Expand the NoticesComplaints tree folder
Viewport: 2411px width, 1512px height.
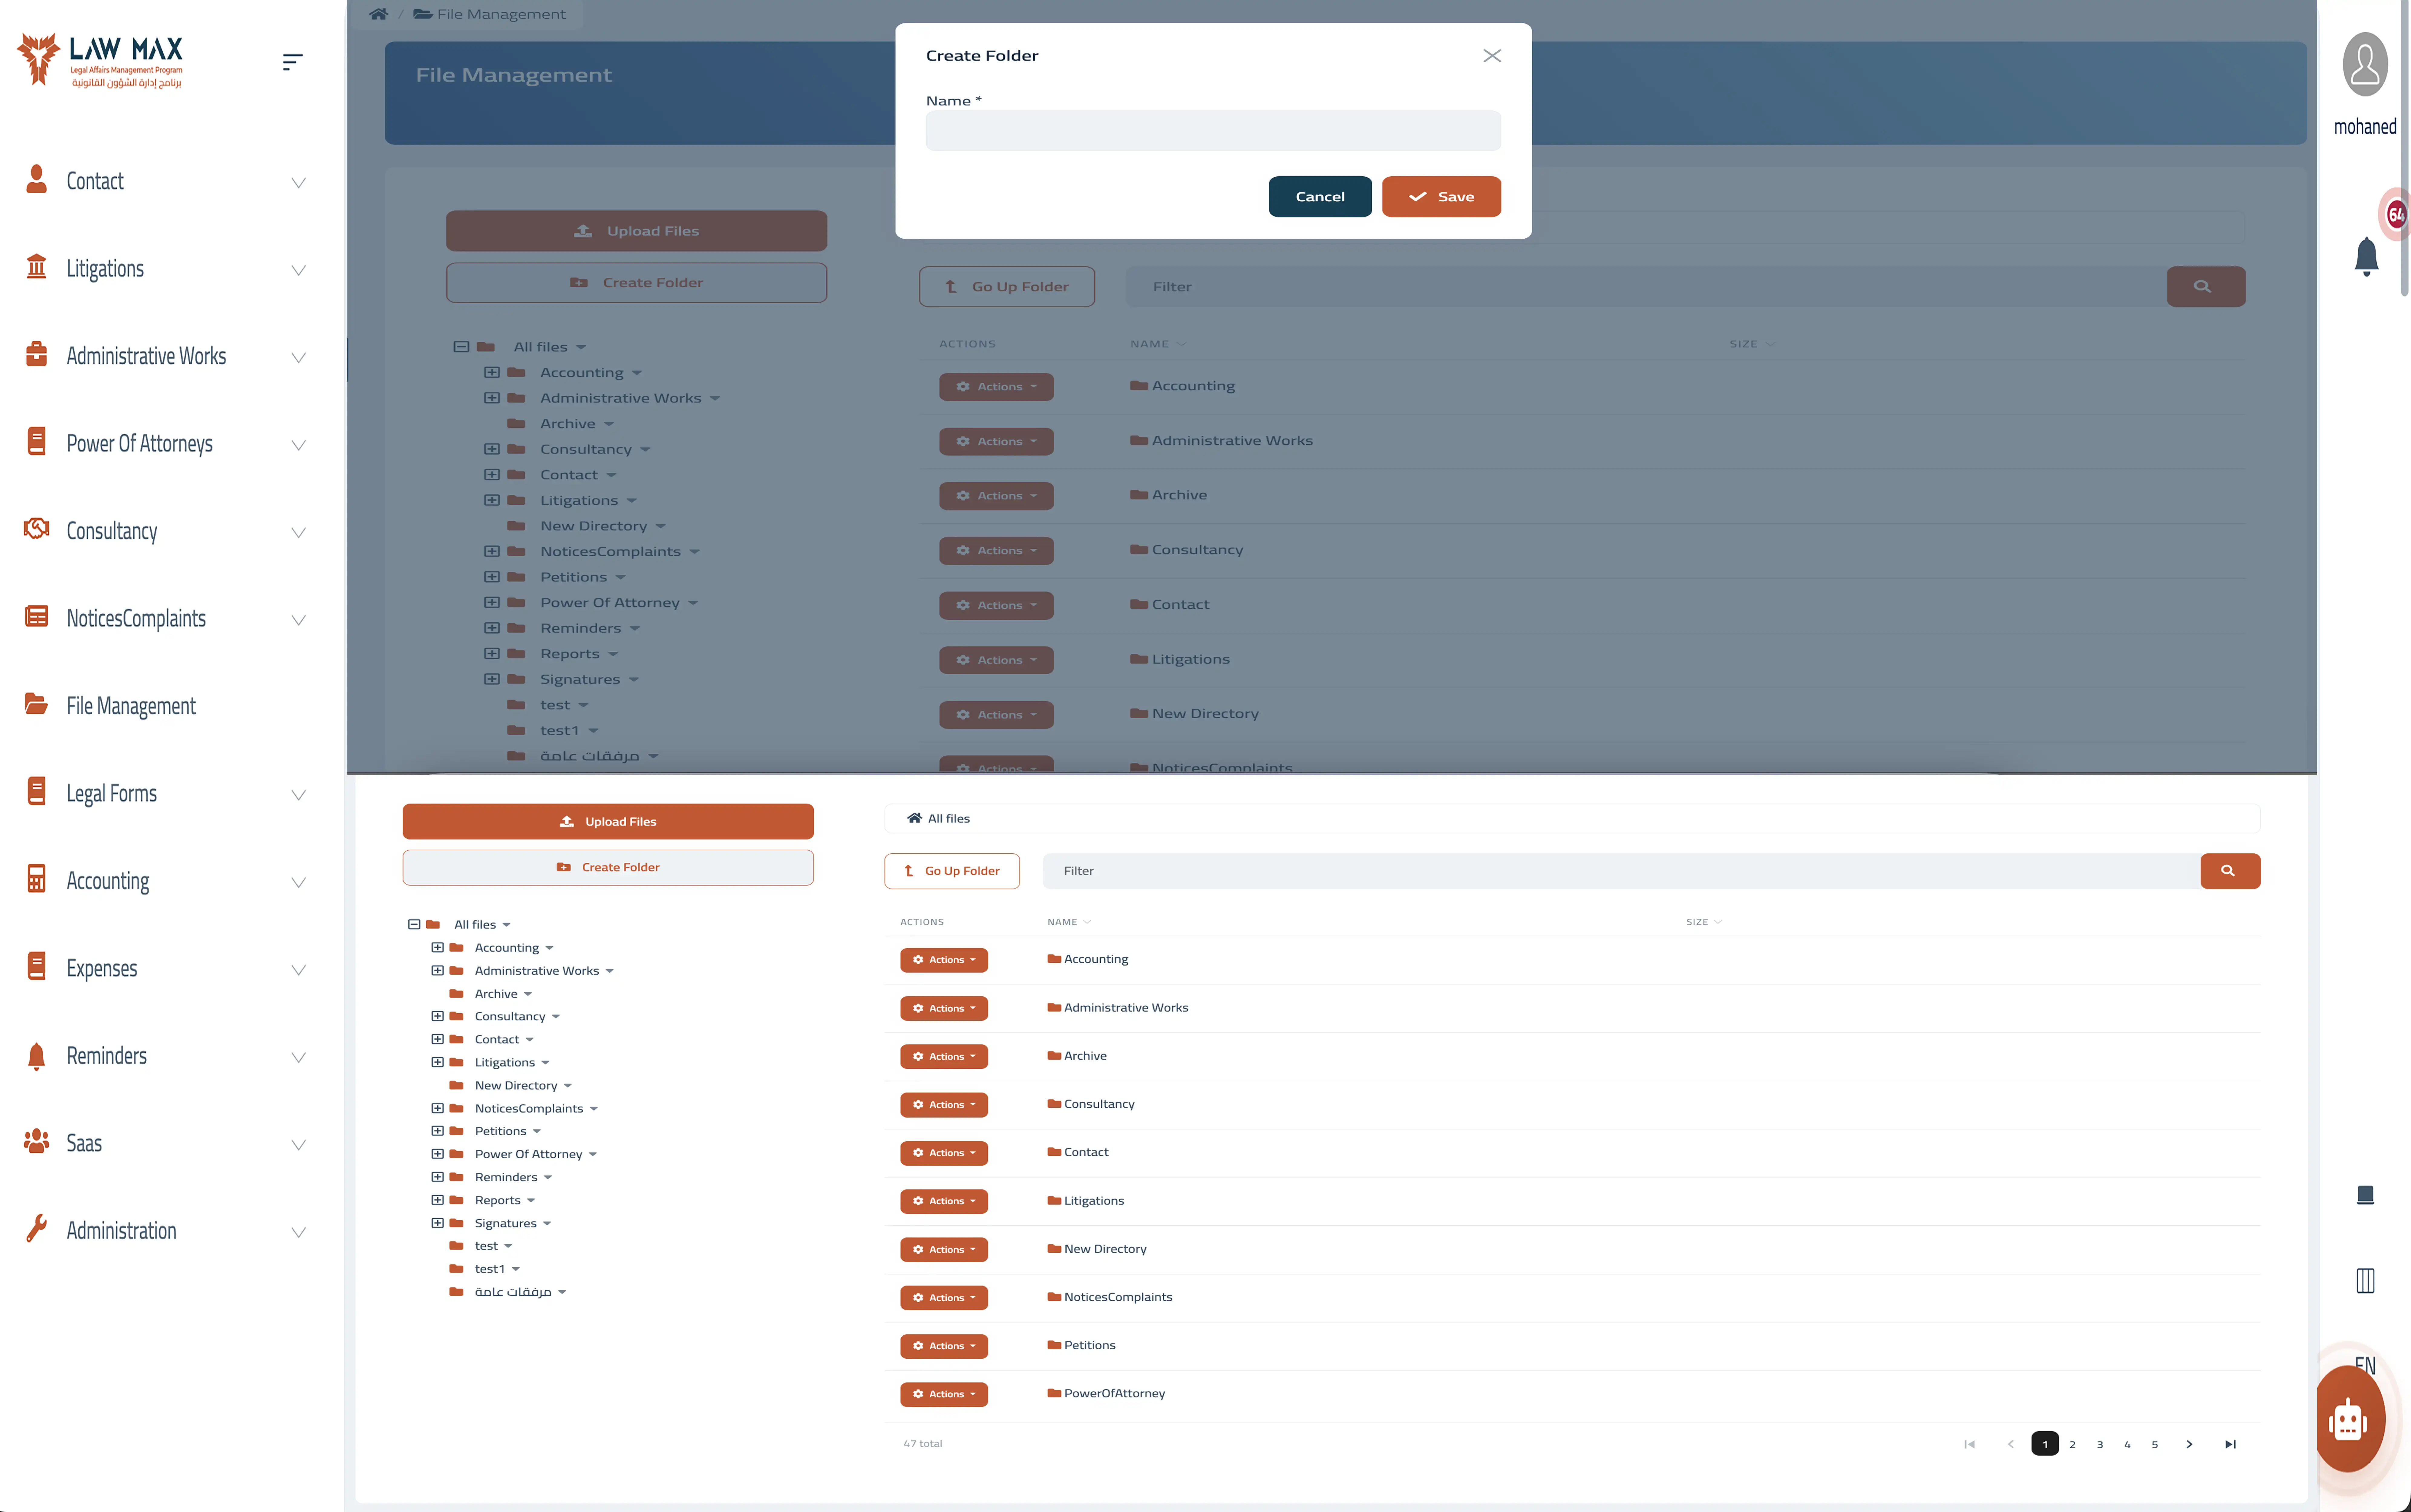pos(437,1108)
